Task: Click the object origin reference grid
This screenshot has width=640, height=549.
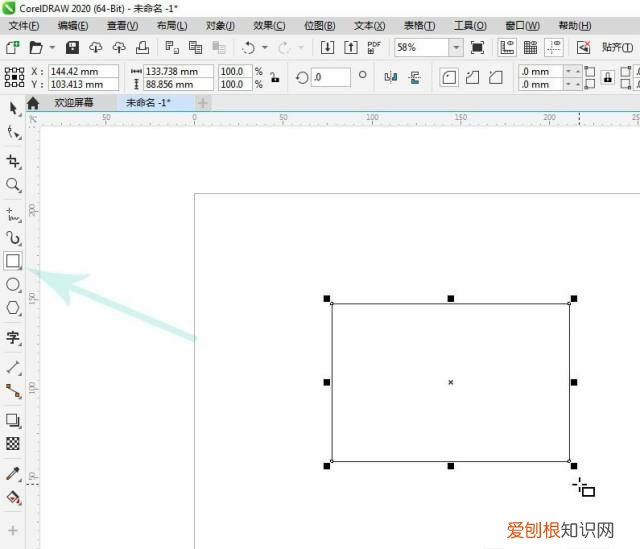Action: pos(14,77)
